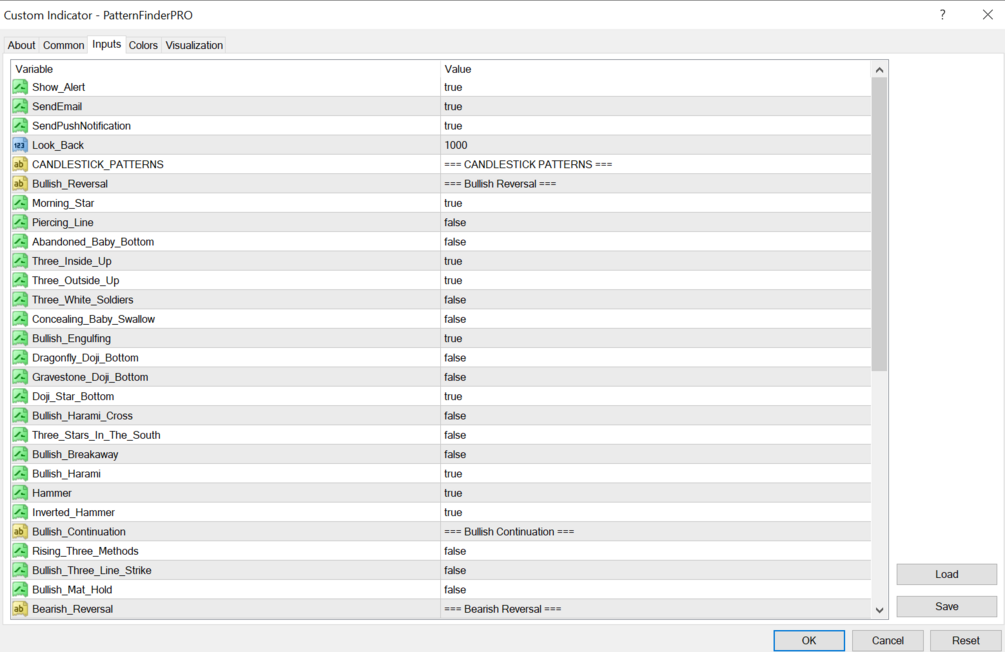Image resolution: width=1005 pixels, height=652 pixels.
Task: Click the Three_Stars_In_The_South variable icon
Action: pos(20,435)
